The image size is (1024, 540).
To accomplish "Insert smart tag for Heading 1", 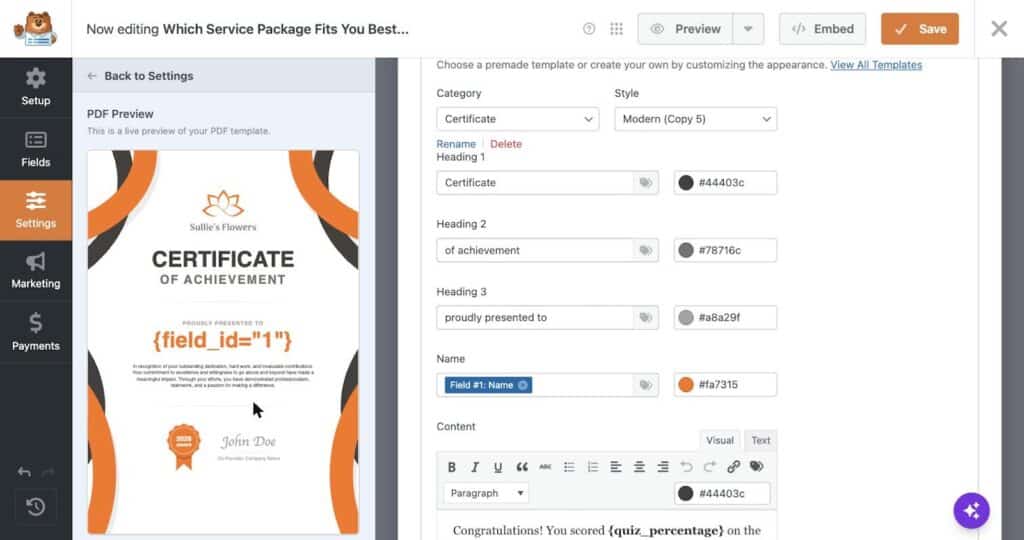I will coord(646,183).
